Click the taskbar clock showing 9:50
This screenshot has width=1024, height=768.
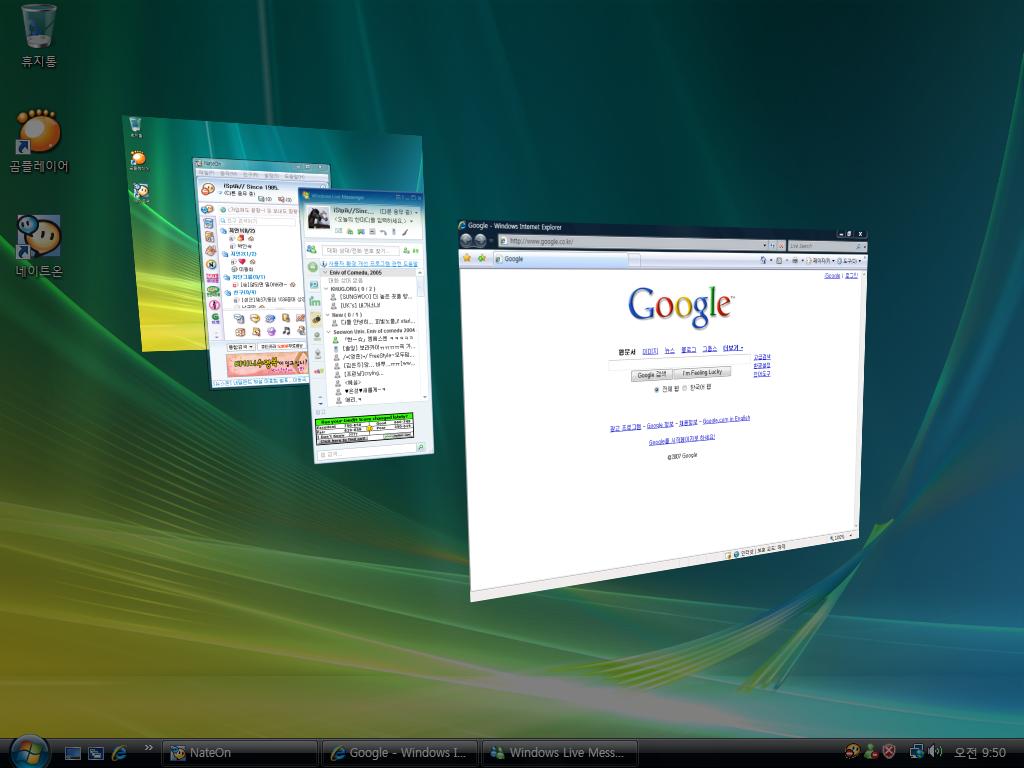[x=980, y=753]
